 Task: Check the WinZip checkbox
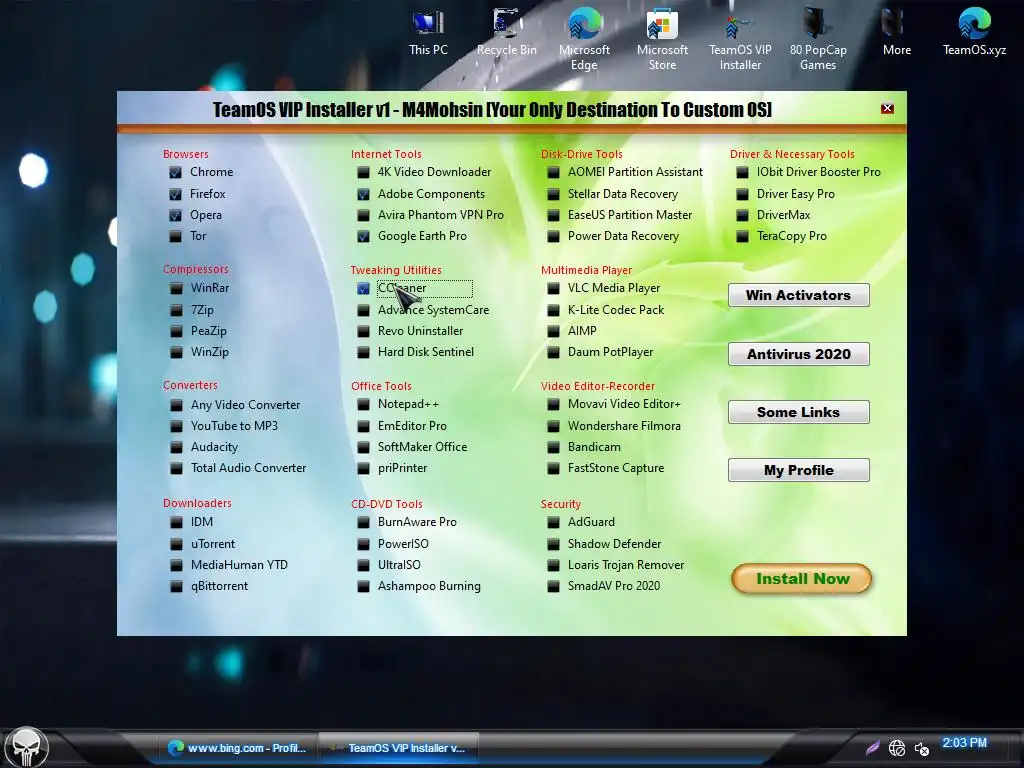(x=176, y=352)
